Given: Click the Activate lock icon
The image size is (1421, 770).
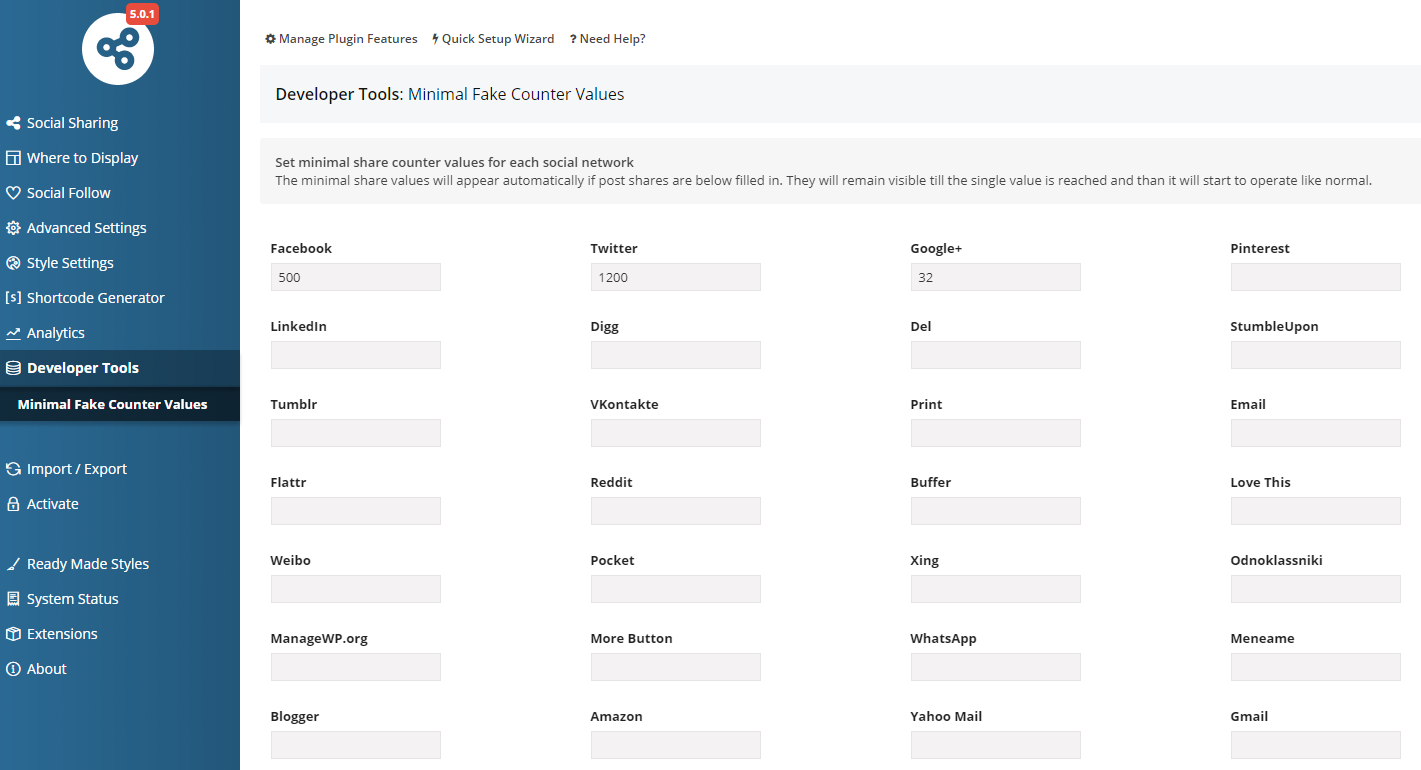Looking at the screenshot, I should (13, 504).
